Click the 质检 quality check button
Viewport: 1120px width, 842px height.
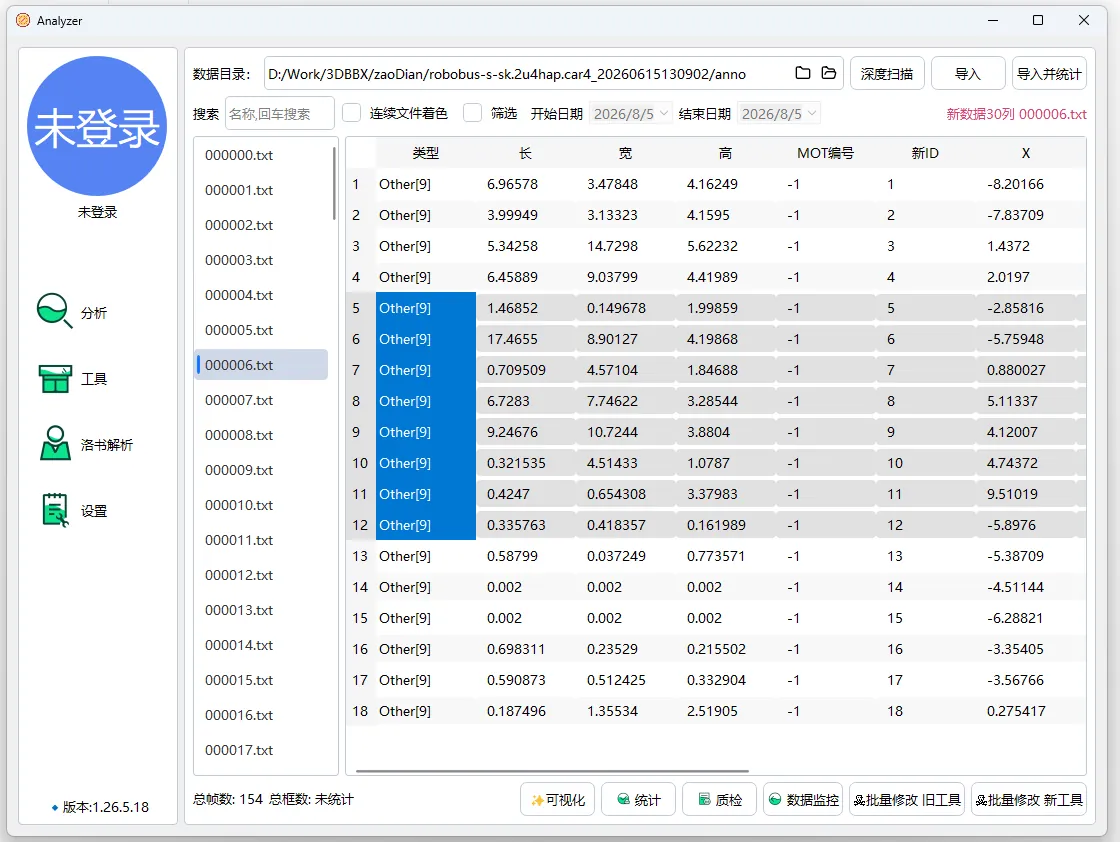point(719,800)
